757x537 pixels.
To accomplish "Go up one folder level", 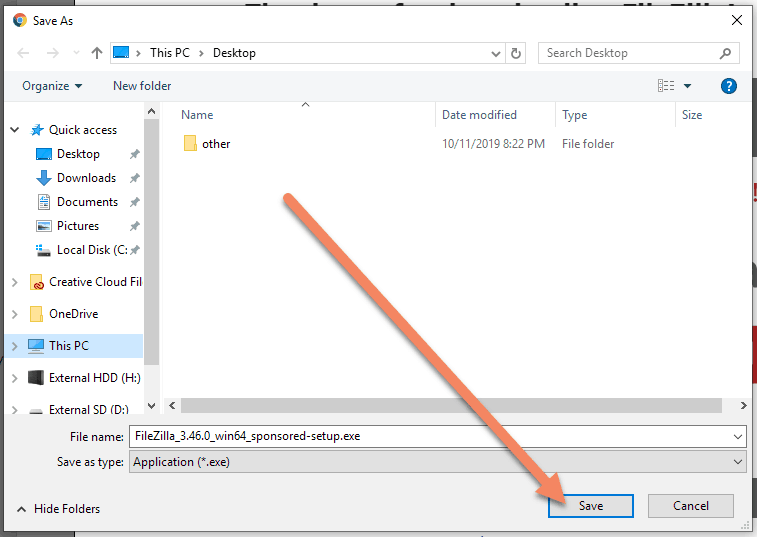I will tap(97, 53).
